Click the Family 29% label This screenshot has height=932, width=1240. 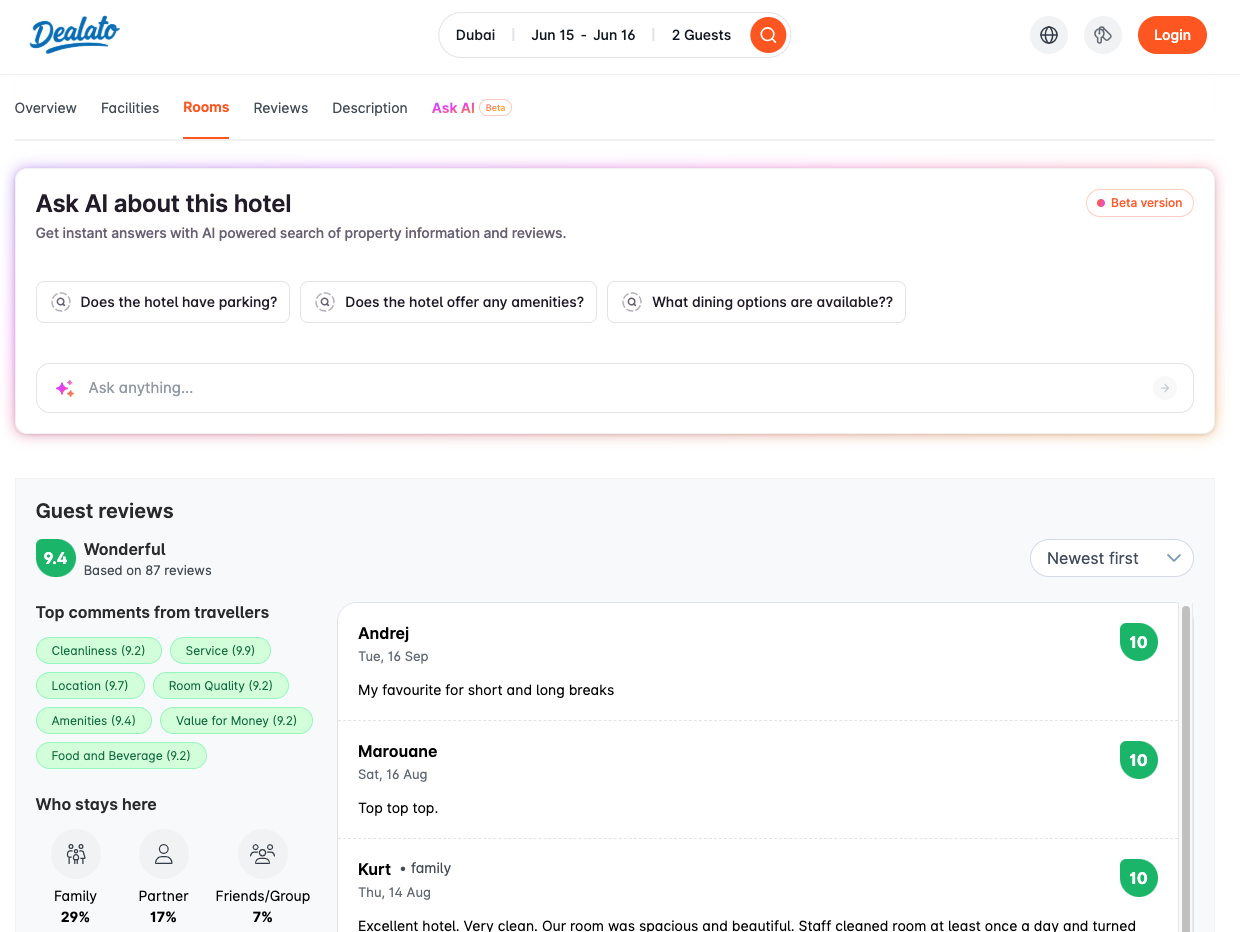click(75, 906)
